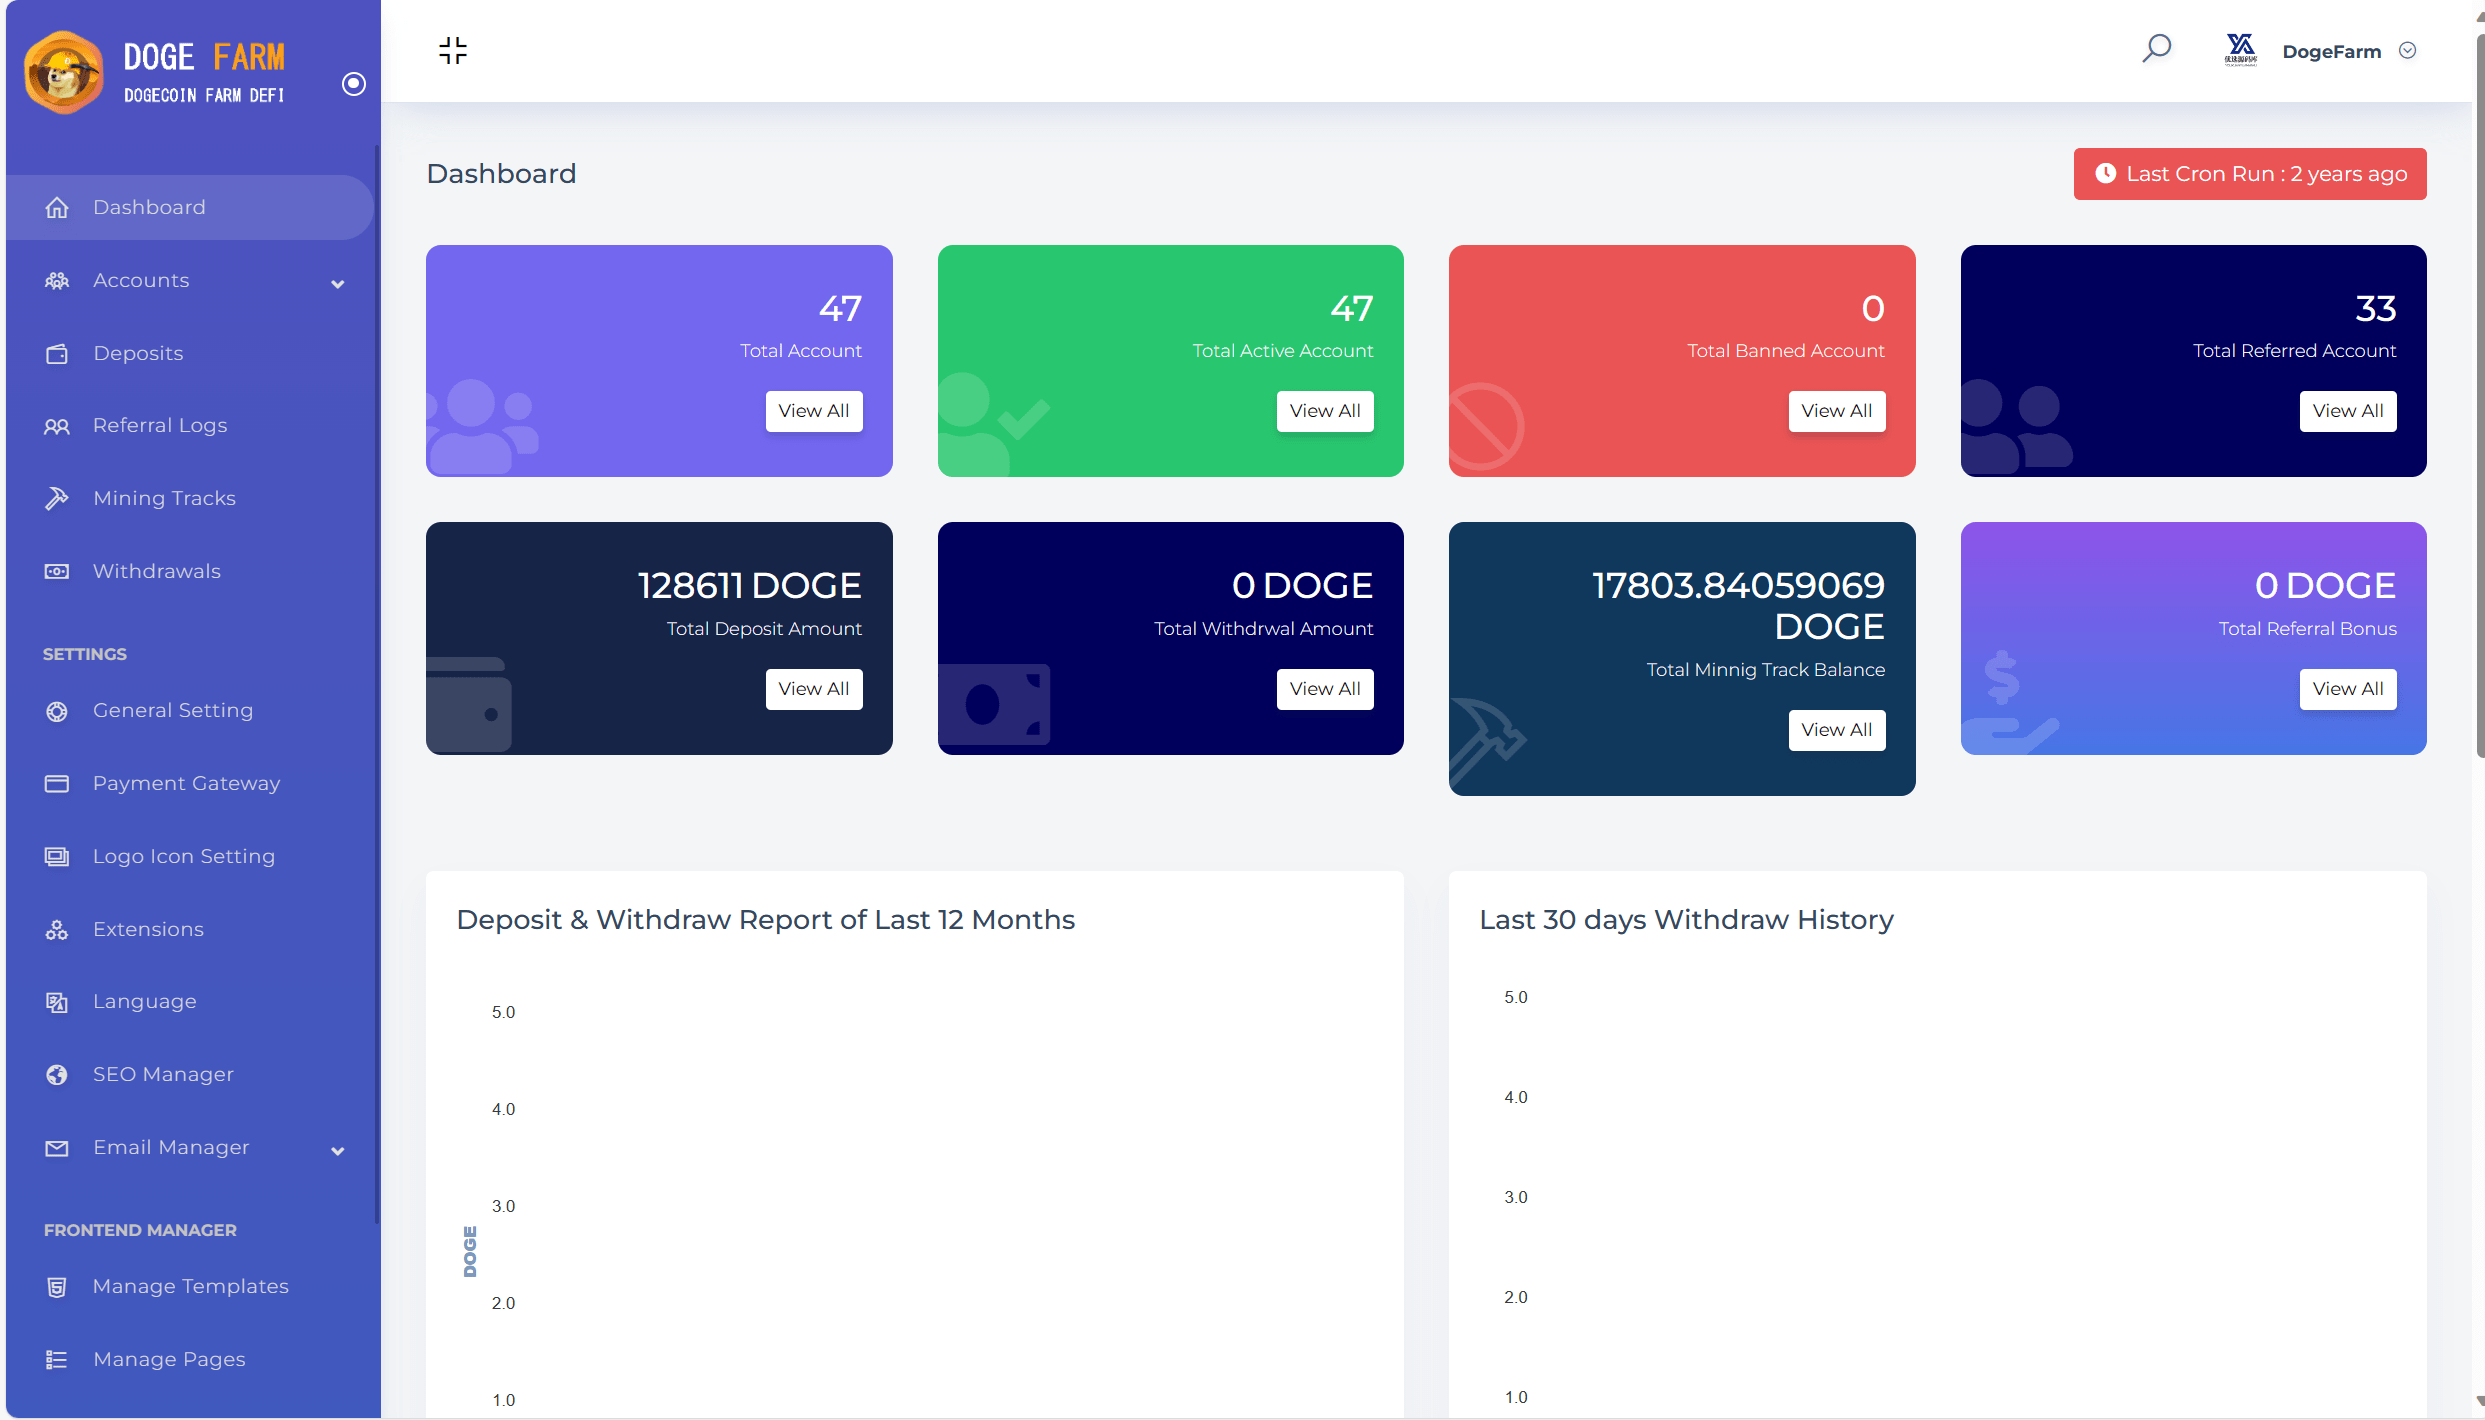Toggle the minimize sidebar button
The width and height of the screenshot is (2485, 1420).
452,49
